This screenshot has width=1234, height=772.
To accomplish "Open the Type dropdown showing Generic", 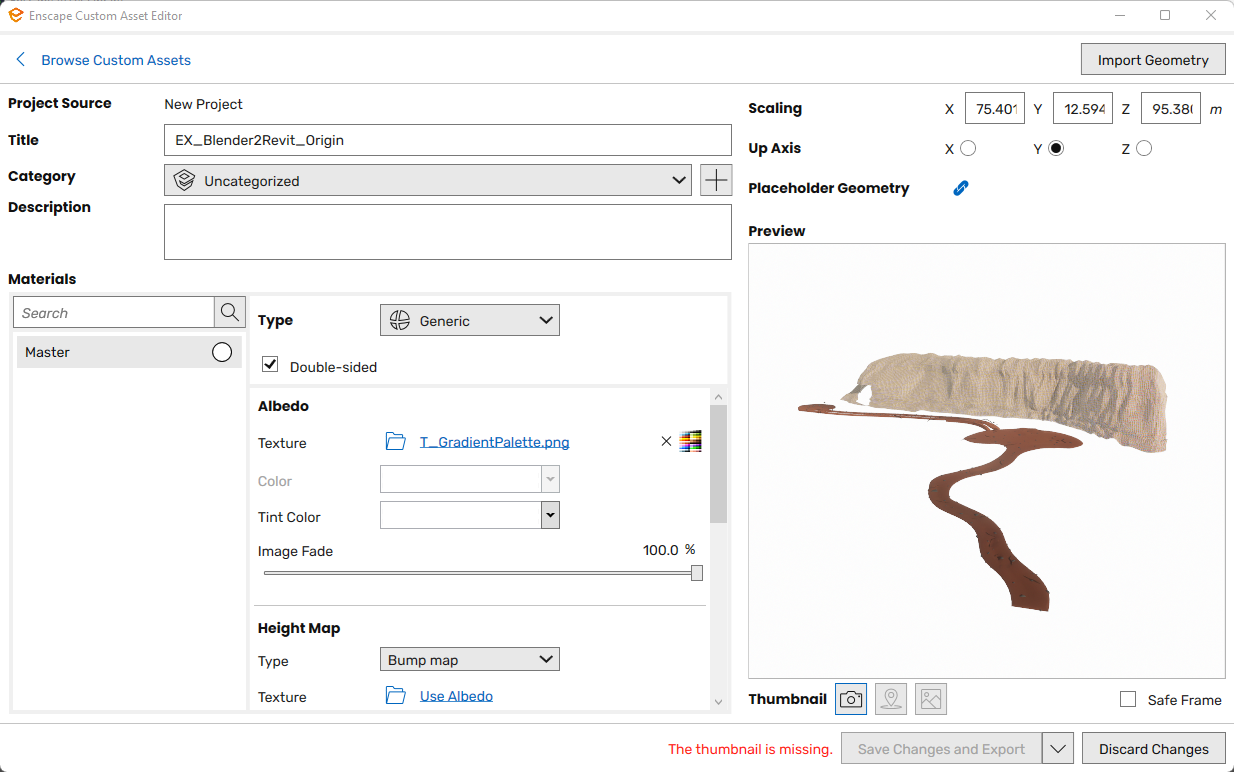I will [469, 320].
